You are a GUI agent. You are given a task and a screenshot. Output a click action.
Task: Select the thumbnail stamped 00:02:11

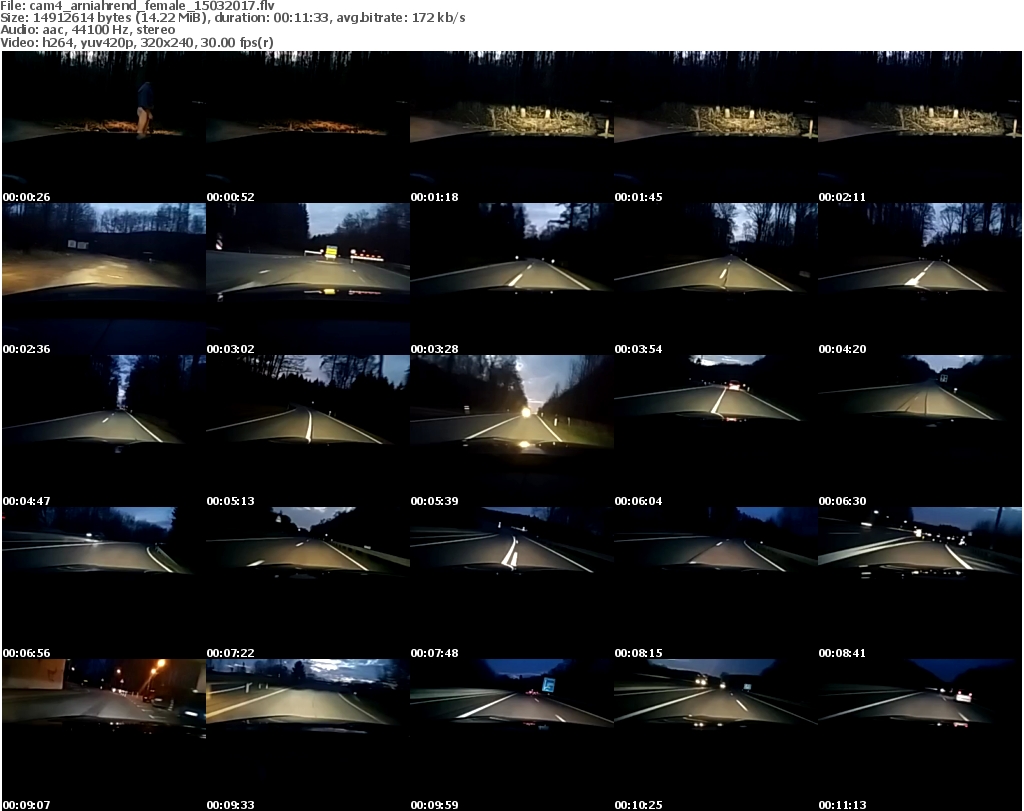coord(920,127)
